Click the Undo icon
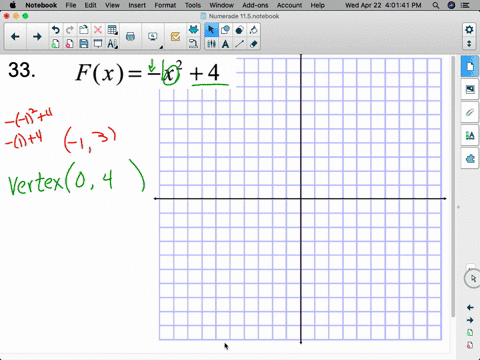Image resolution: width=480 pixels, height=360 pixels. [x=55, y=30]
